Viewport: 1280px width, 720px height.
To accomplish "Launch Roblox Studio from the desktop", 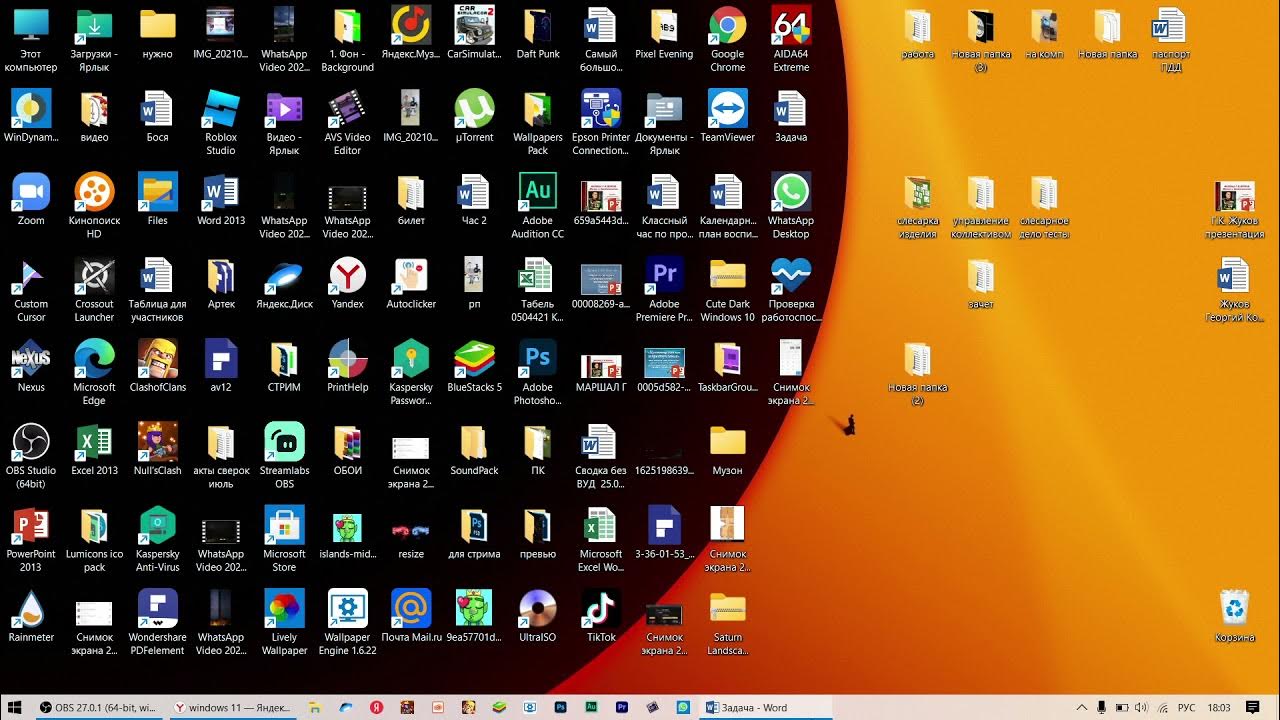I will [x=221, y=122].
